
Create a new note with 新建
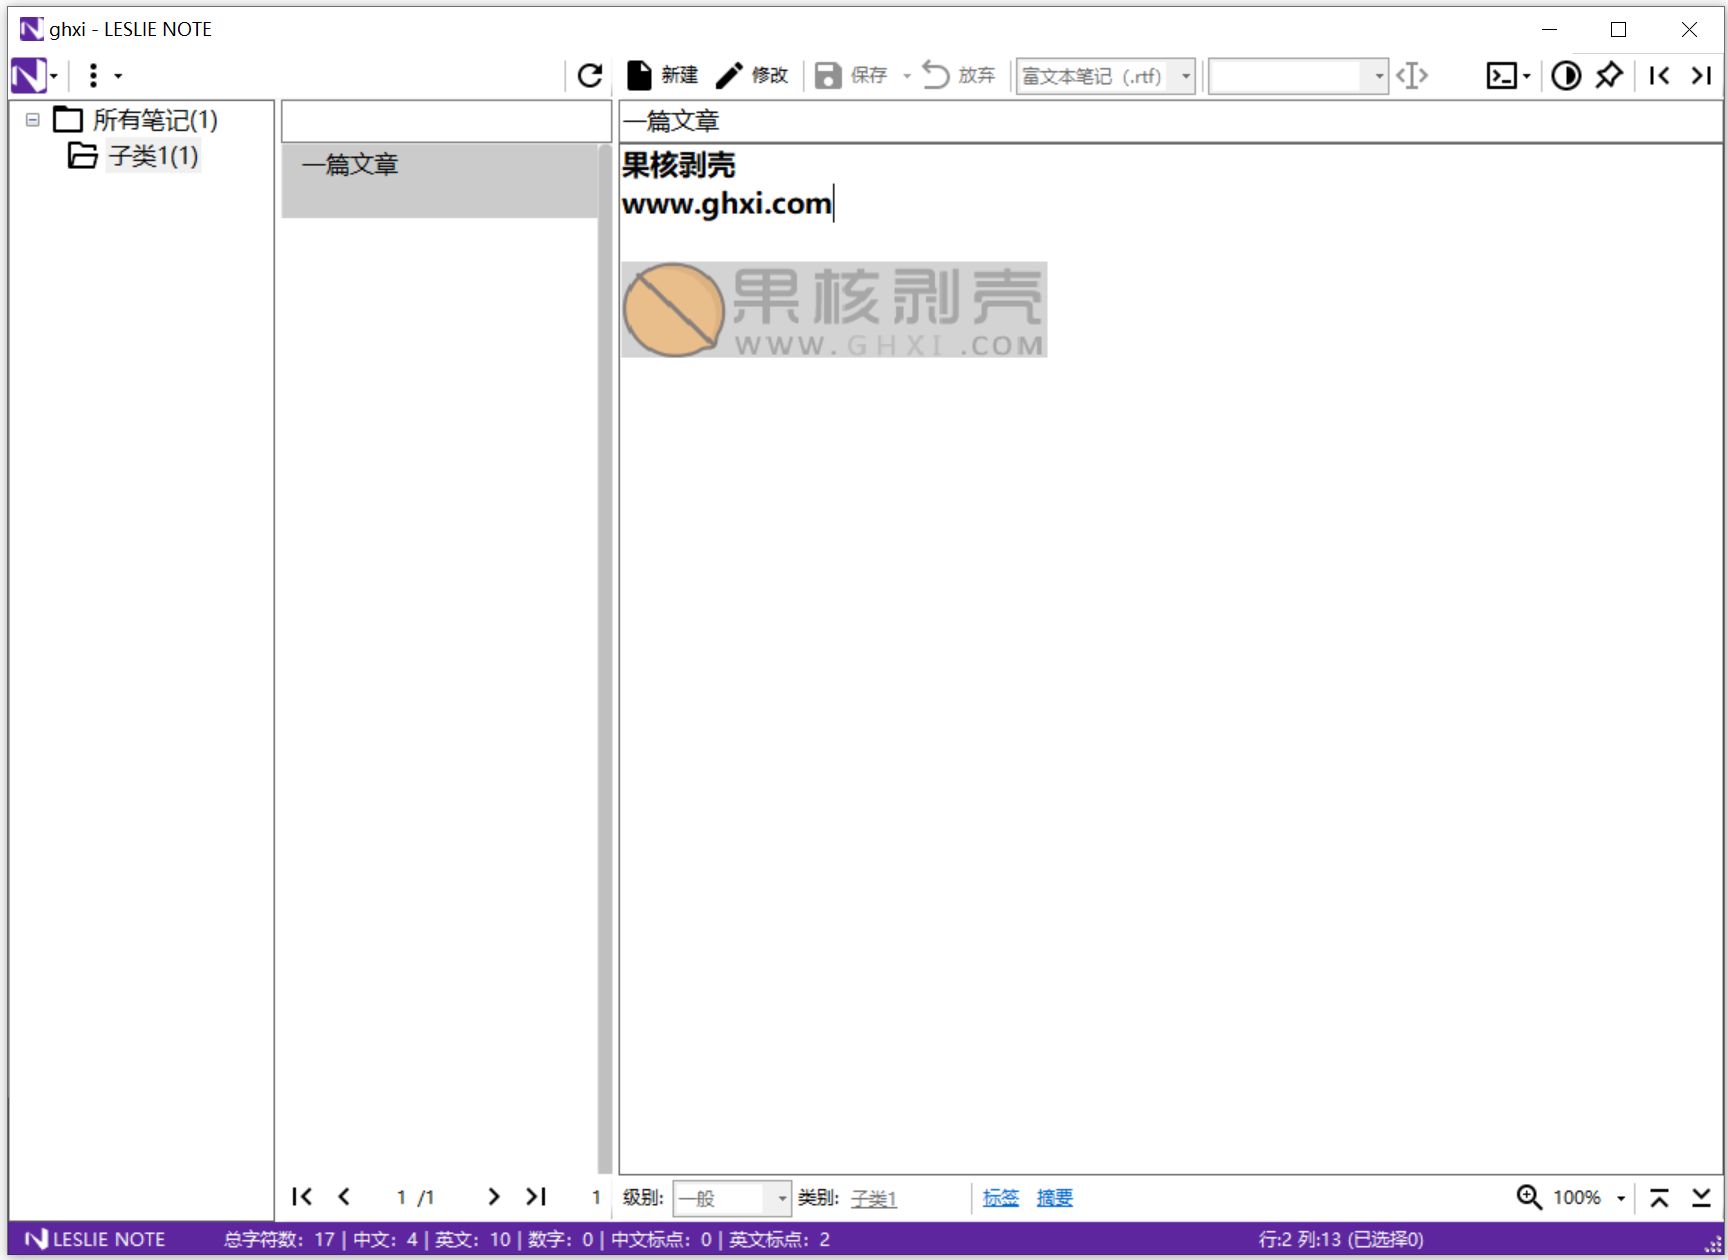point(662,74)
